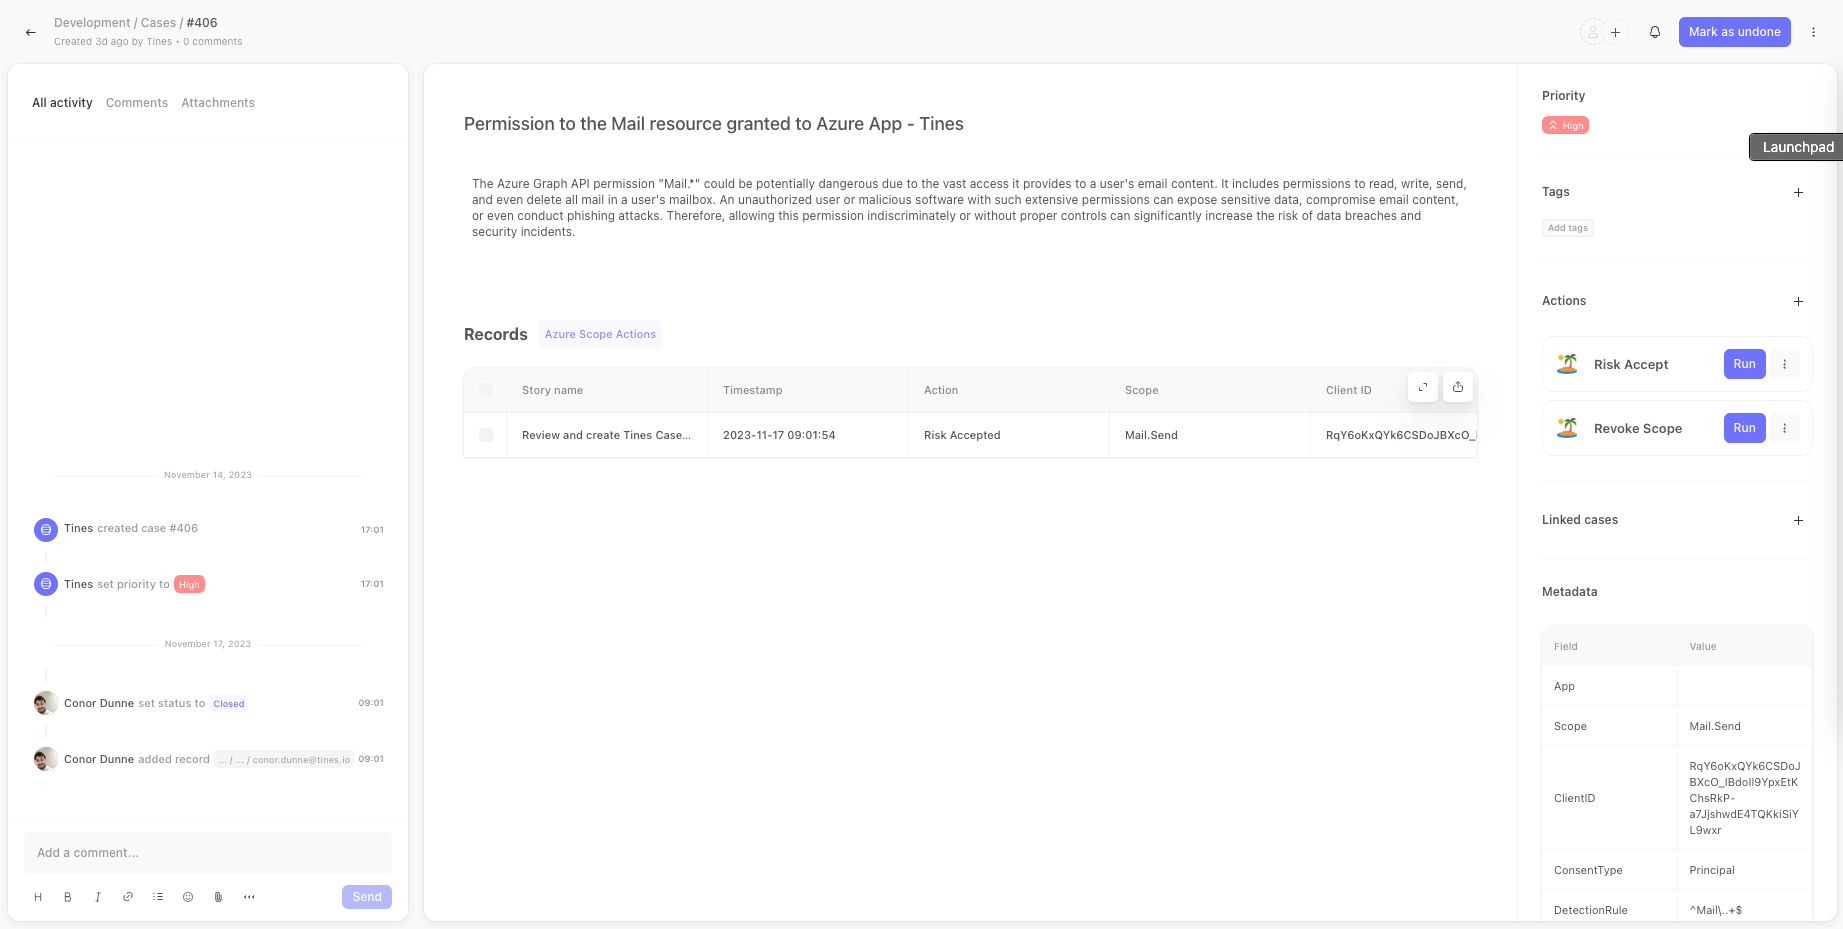Click Conor Dunne avatar on added record entry
This screenshot has width=1843, height=929.
(46, 759)
